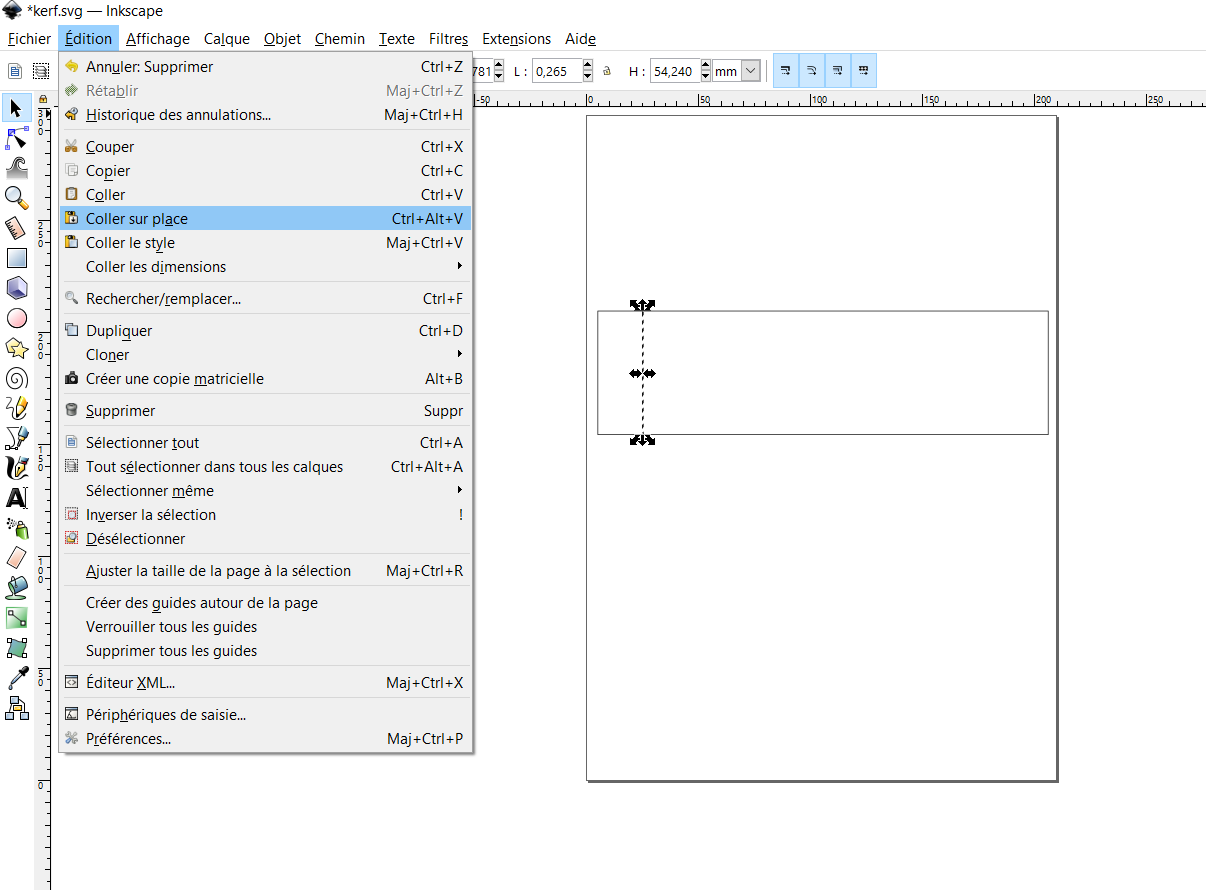1206x890 pixels.
Task: Select the 3D box tool
Action: [16, 288]
